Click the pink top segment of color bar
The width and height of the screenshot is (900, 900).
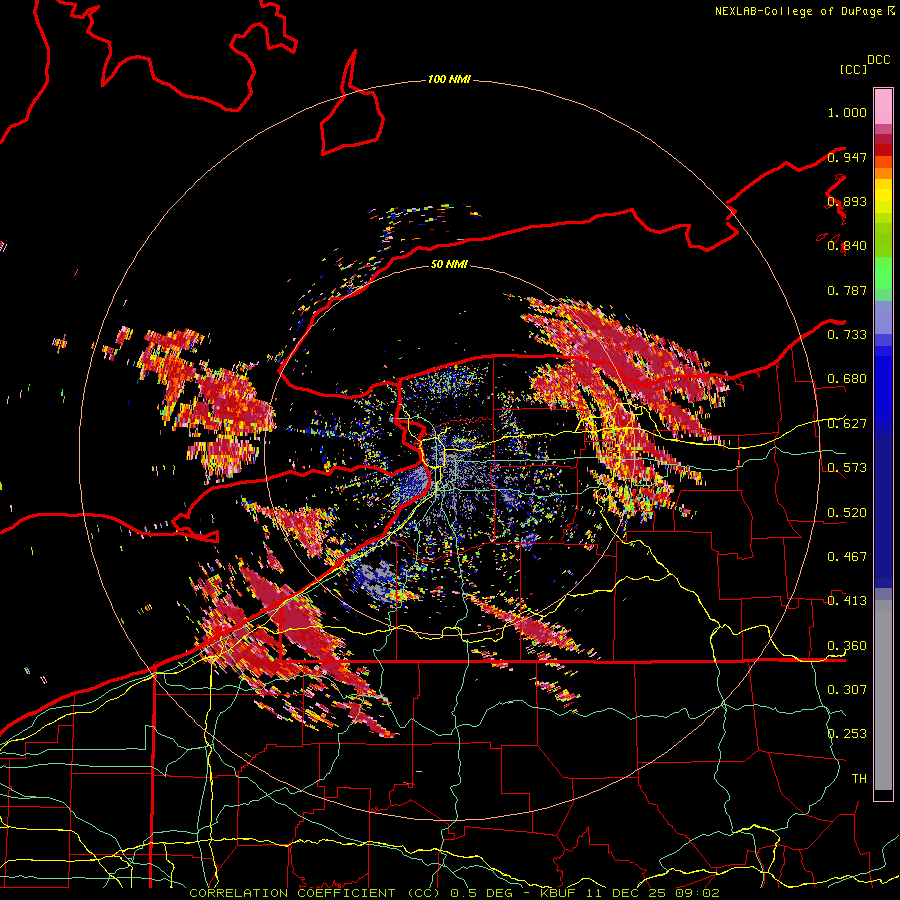883,106
